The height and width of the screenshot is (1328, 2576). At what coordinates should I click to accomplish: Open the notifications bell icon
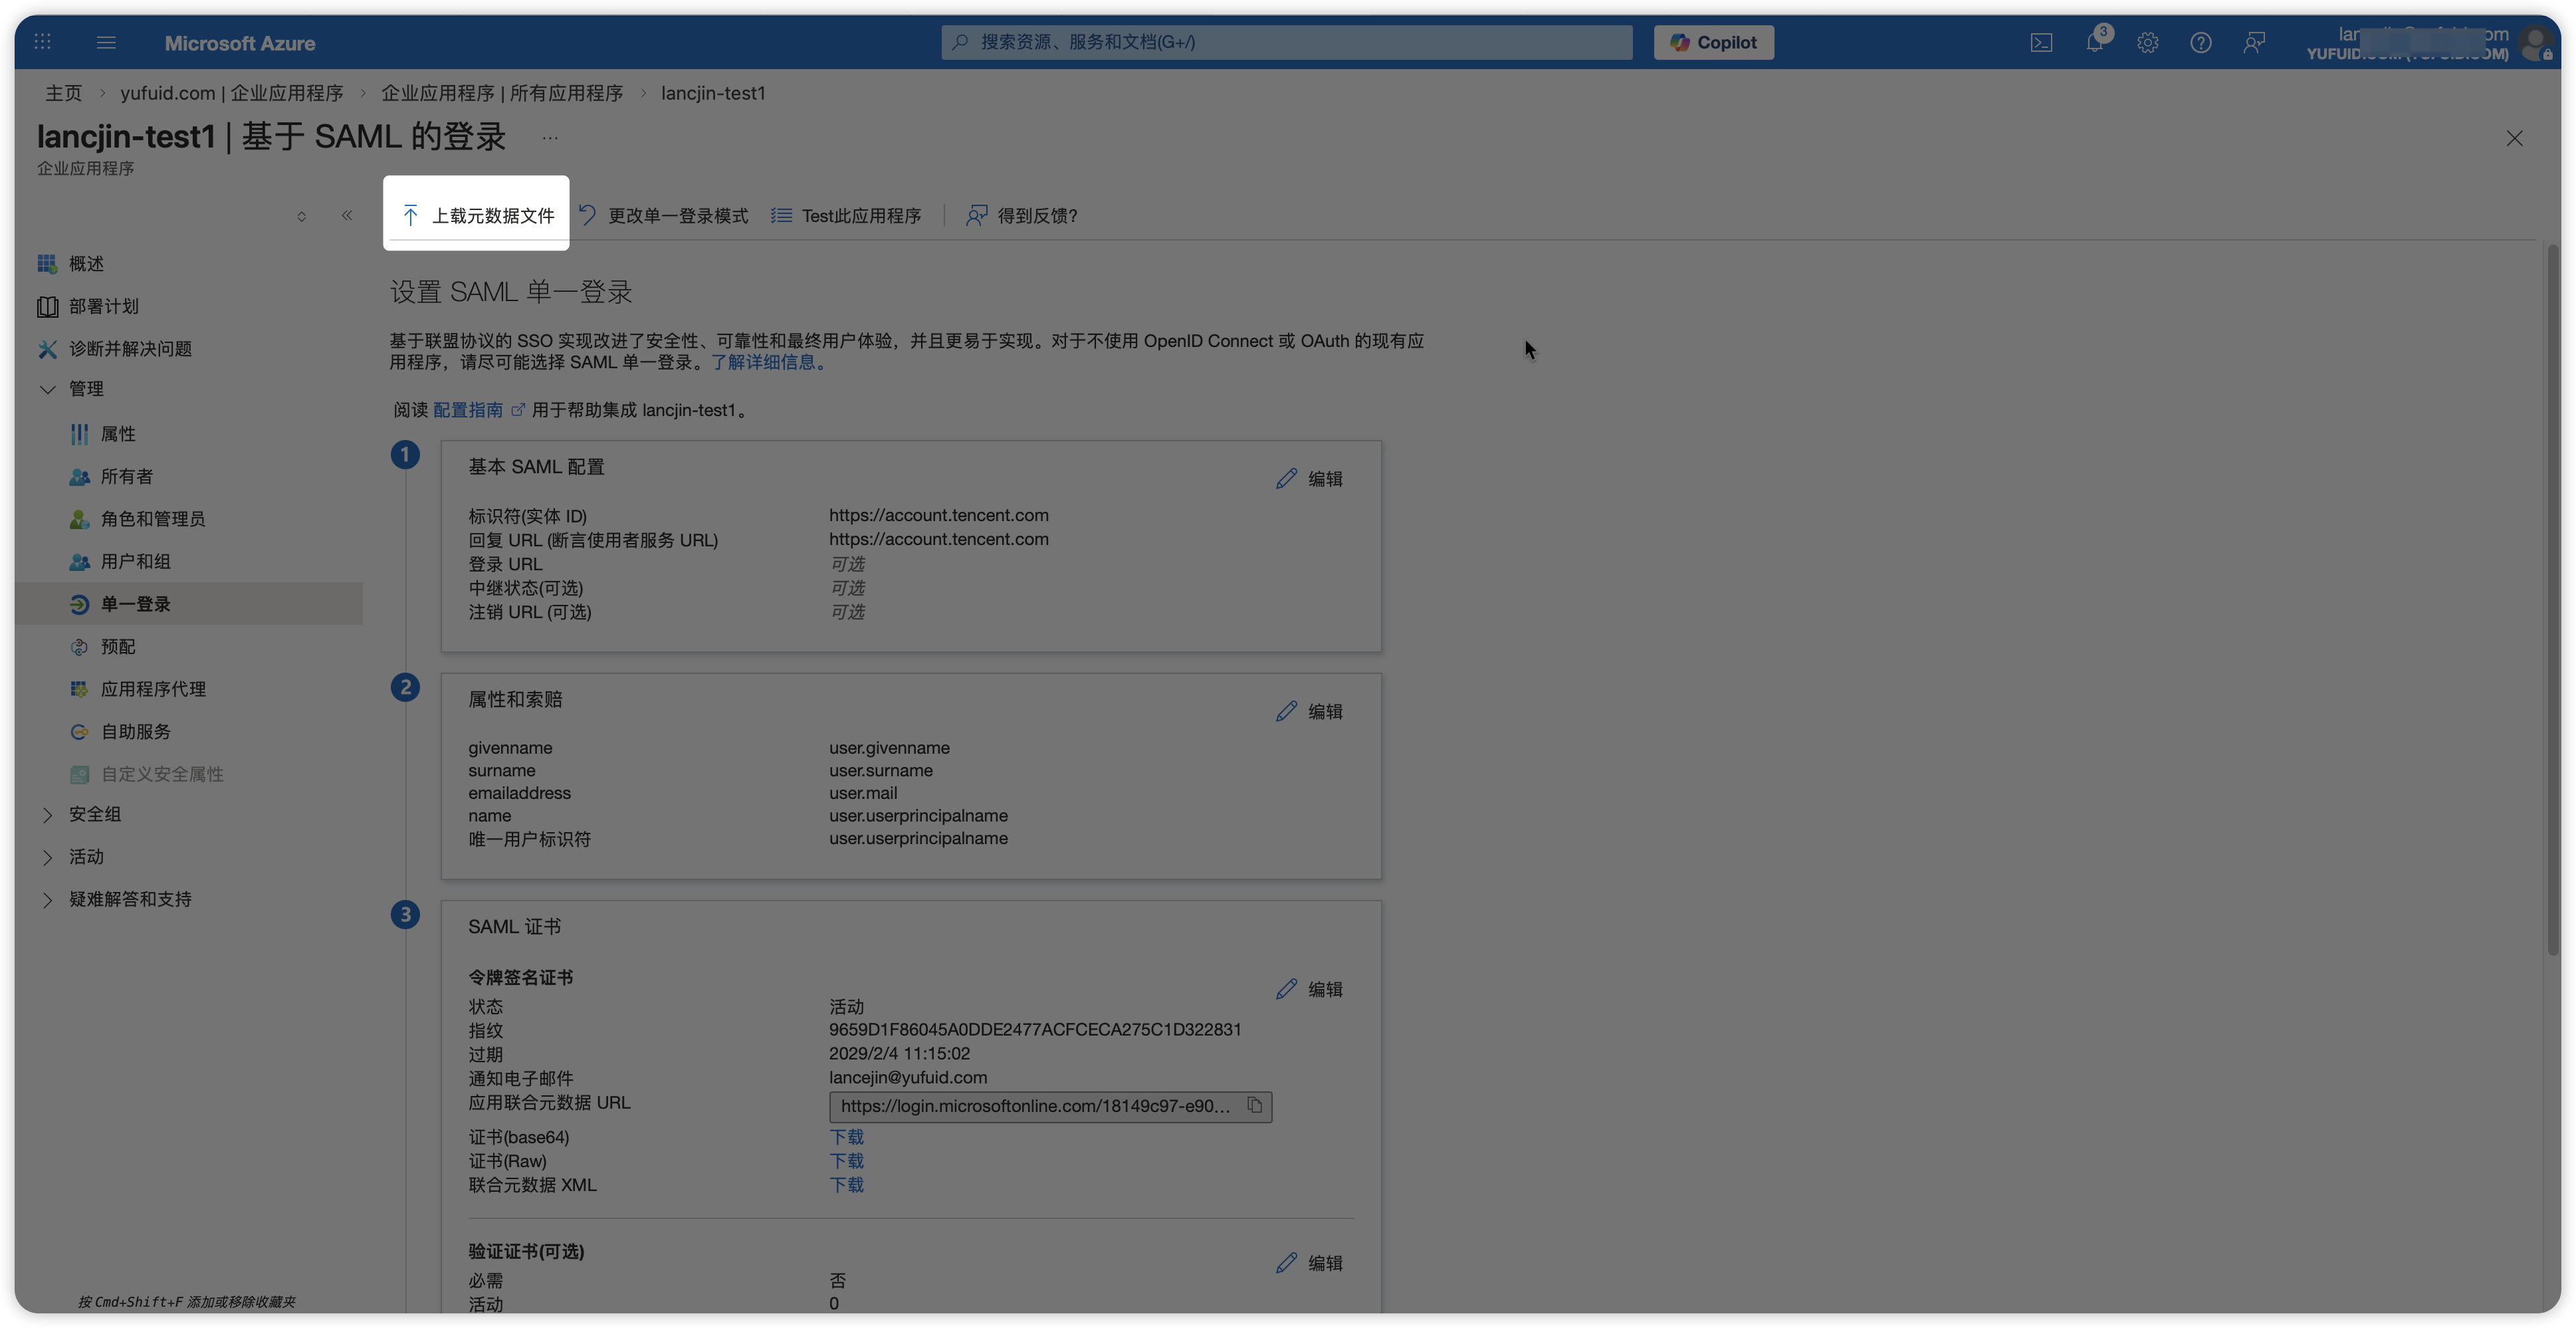tap(2094, 43)
